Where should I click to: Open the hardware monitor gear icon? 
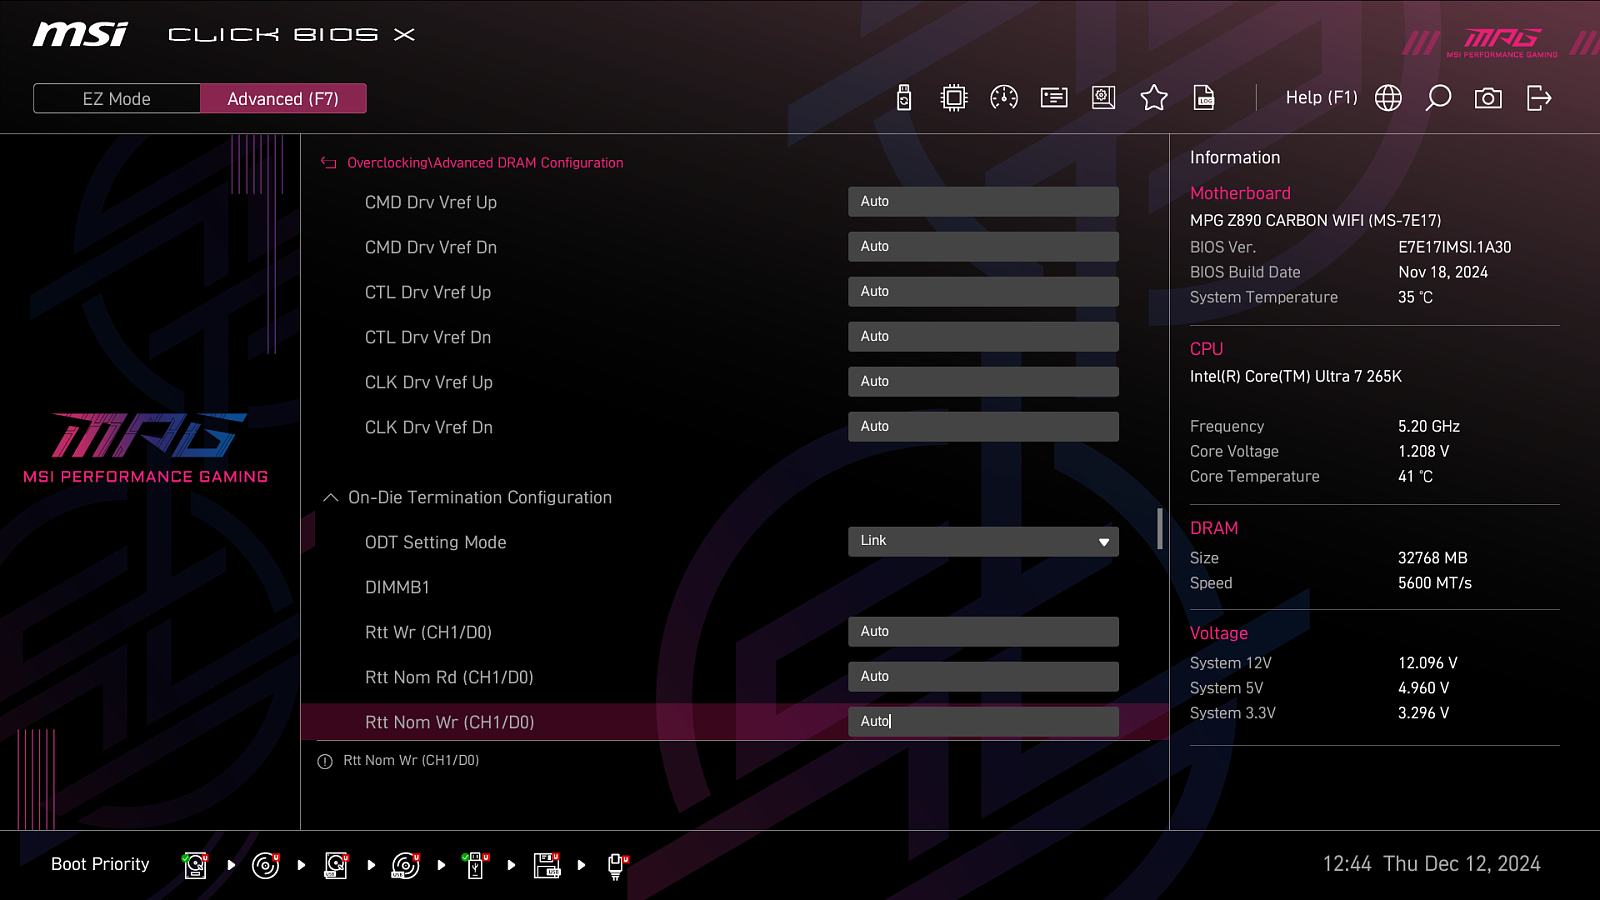(x=1104, y=98)
